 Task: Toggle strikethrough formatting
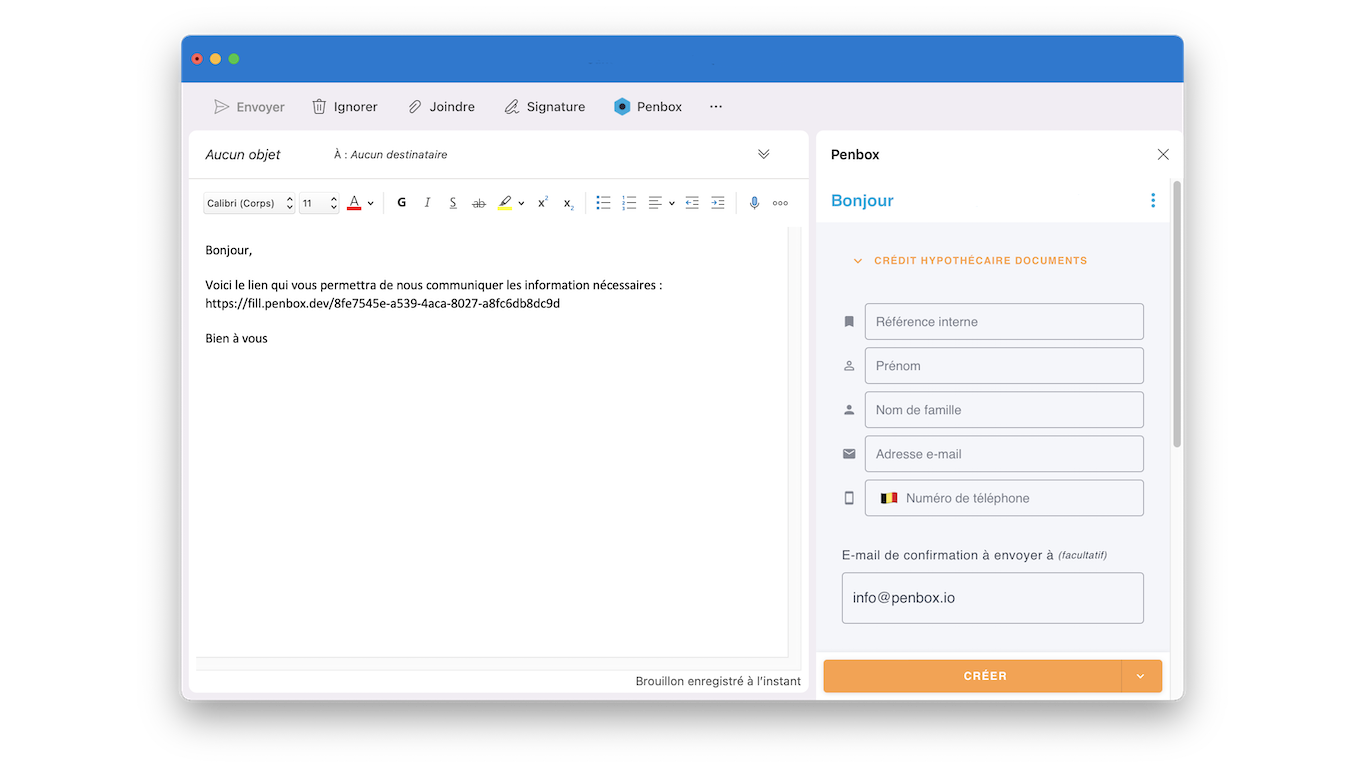479,203
